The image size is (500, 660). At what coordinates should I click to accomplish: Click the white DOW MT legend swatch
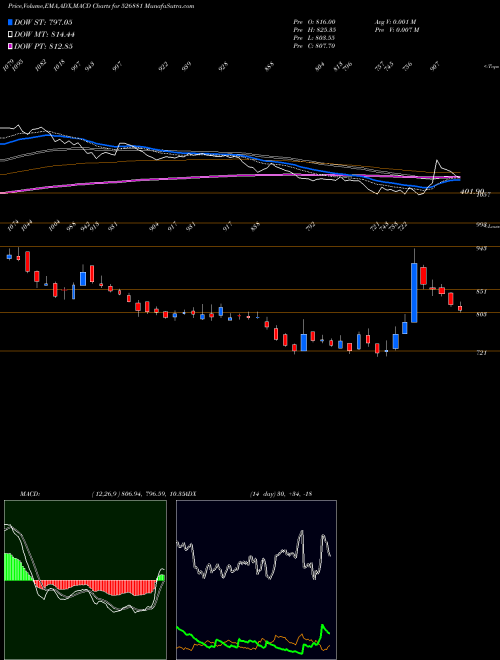tap(11, 34)
